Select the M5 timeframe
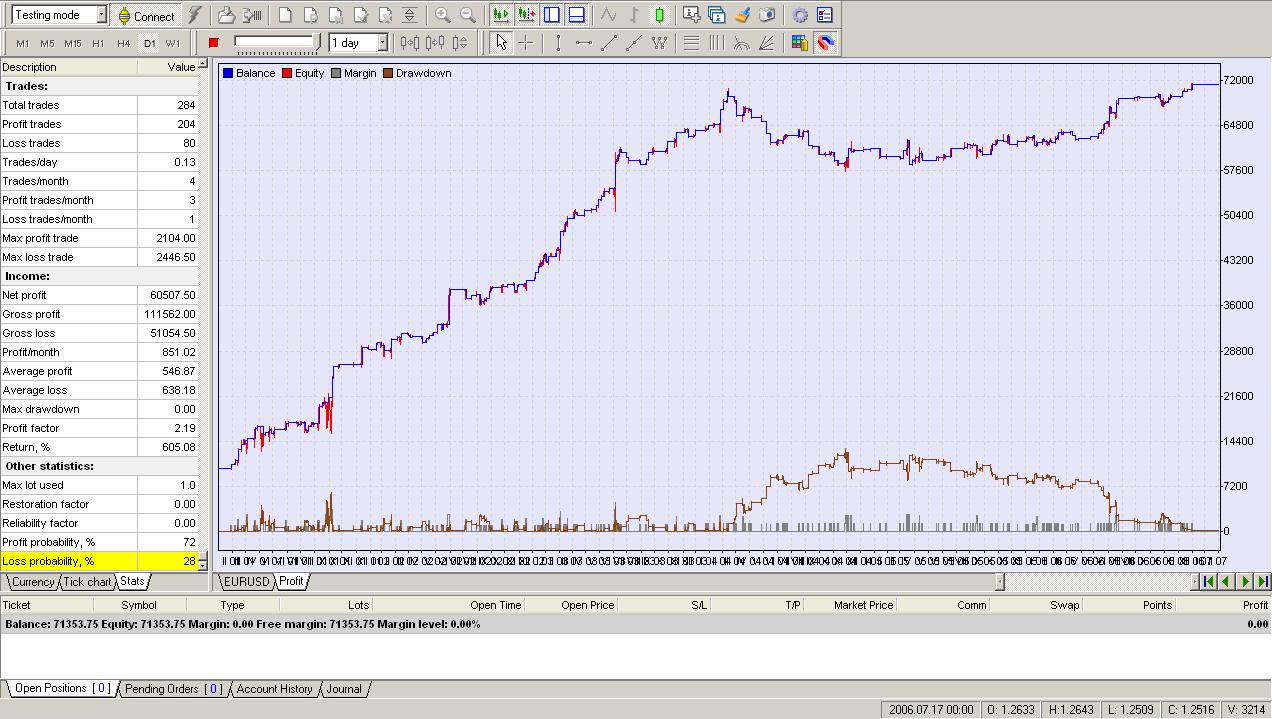 47,43
